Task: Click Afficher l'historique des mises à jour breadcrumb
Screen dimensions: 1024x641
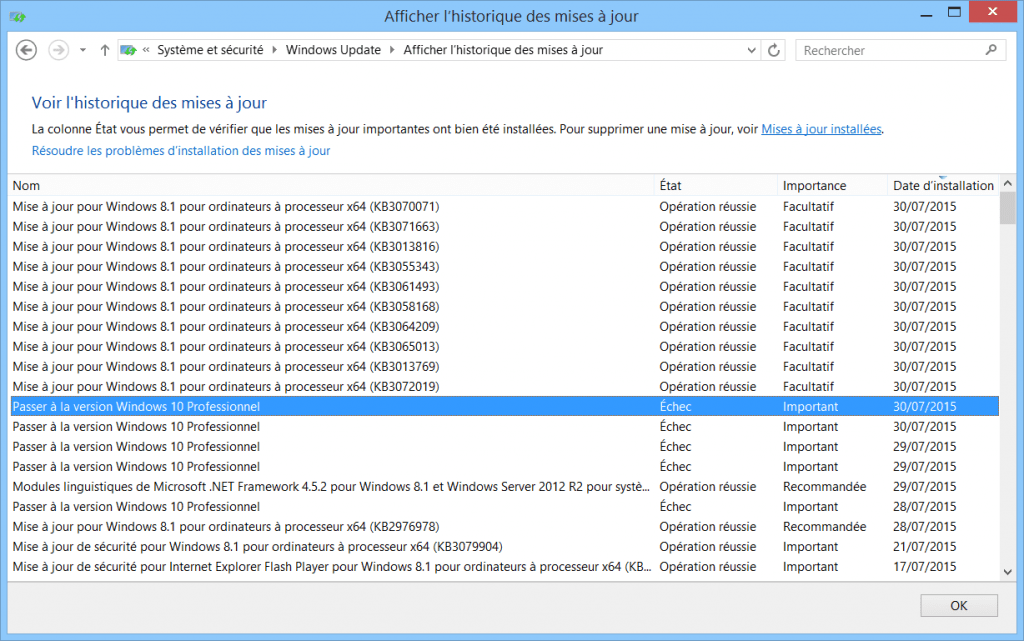Action: pyautogui.click(x=503, y=50)
